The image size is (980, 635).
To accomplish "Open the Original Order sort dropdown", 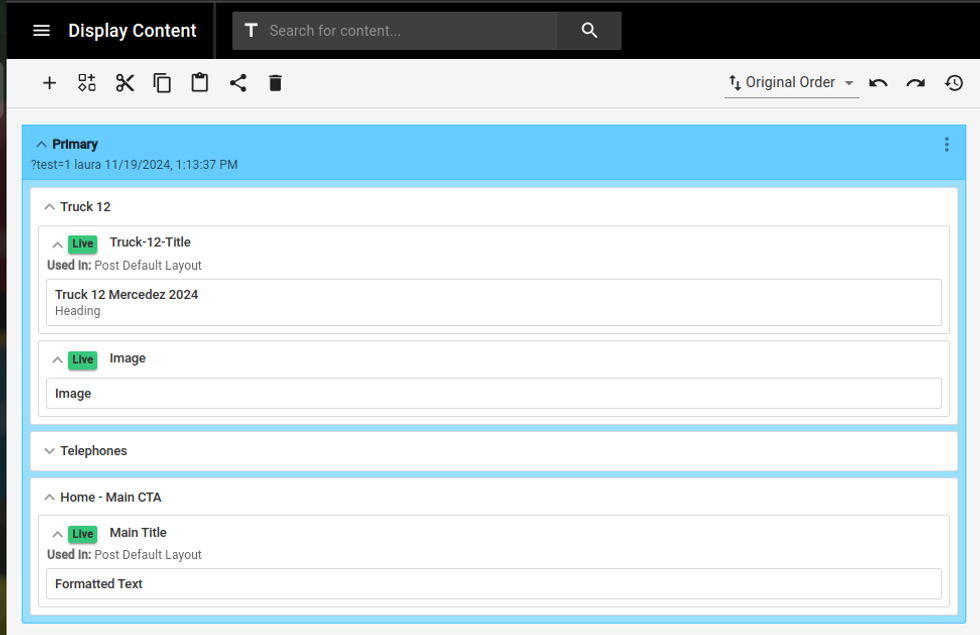I will coord(791,82).
